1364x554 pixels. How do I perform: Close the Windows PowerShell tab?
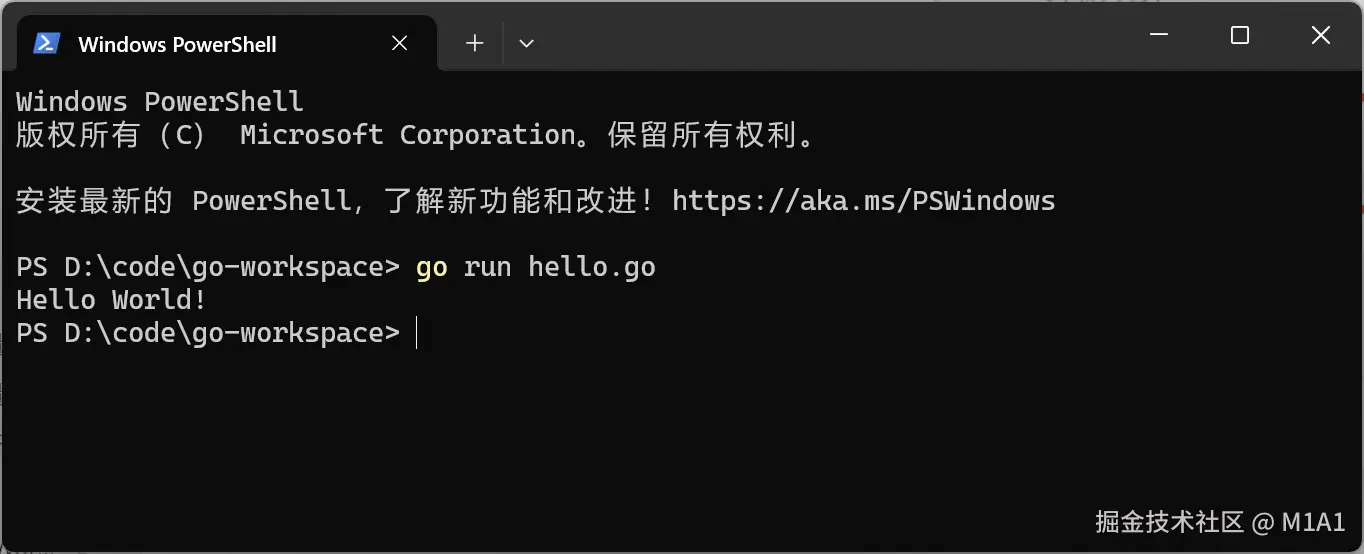399,44
